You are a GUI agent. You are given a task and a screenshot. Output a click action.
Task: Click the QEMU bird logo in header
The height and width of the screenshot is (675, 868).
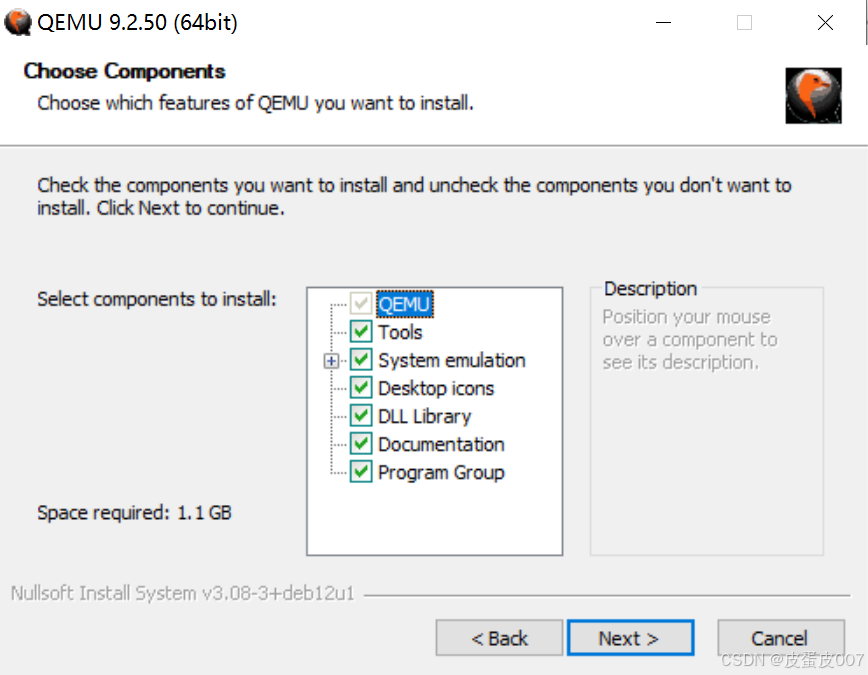click(x=813, y=95)
